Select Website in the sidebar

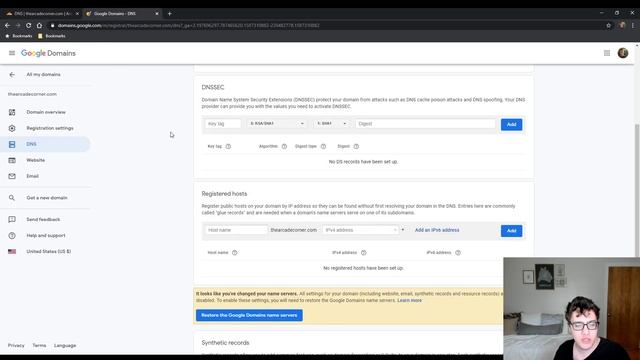tap(36, 160)
